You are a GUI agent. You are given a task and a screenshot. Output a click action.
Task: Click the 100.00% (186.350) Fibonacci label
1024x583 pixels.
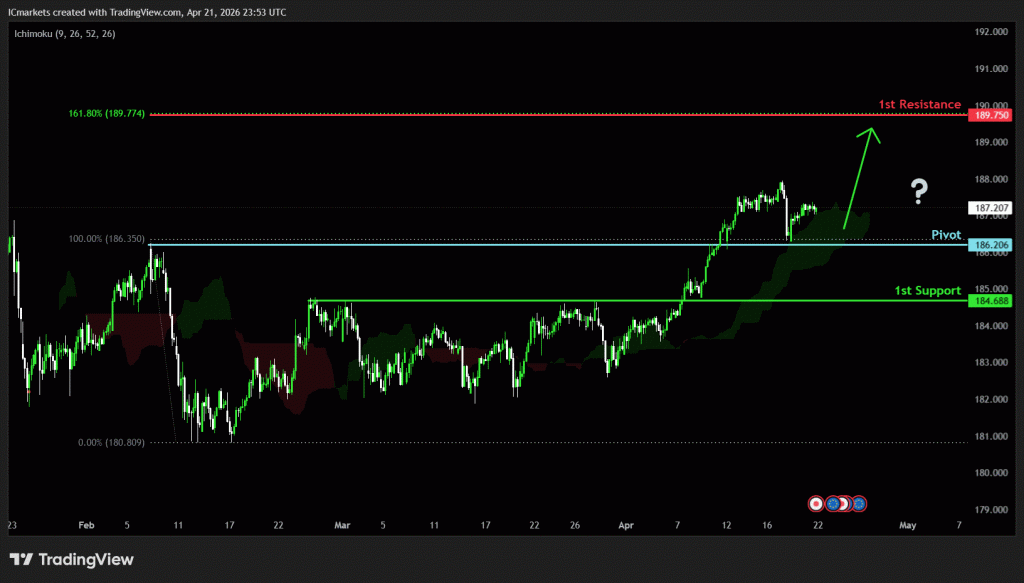(106, 239)
